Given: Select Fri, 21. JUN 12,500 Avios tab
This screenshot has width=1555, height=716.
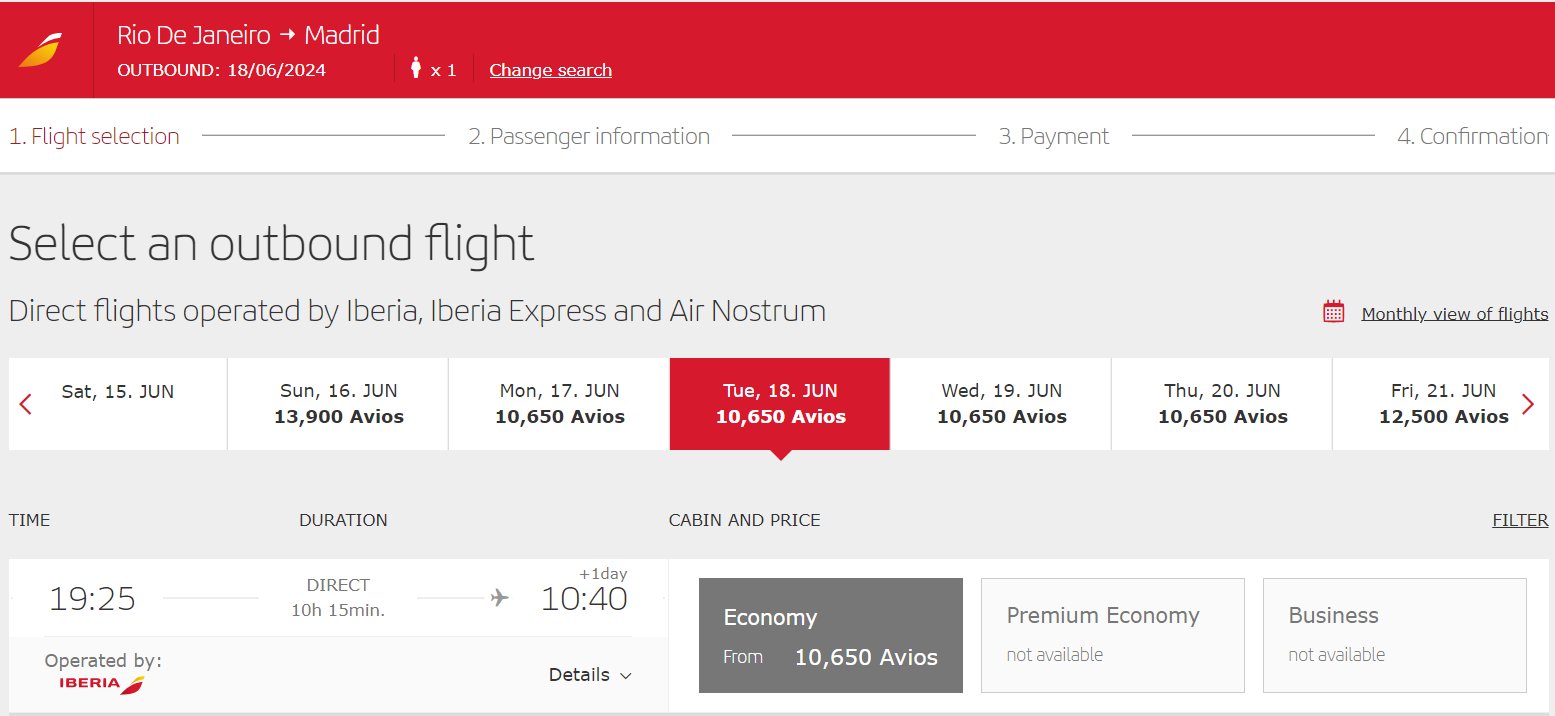Looking at the screenshot, I should coord(1443,404).
